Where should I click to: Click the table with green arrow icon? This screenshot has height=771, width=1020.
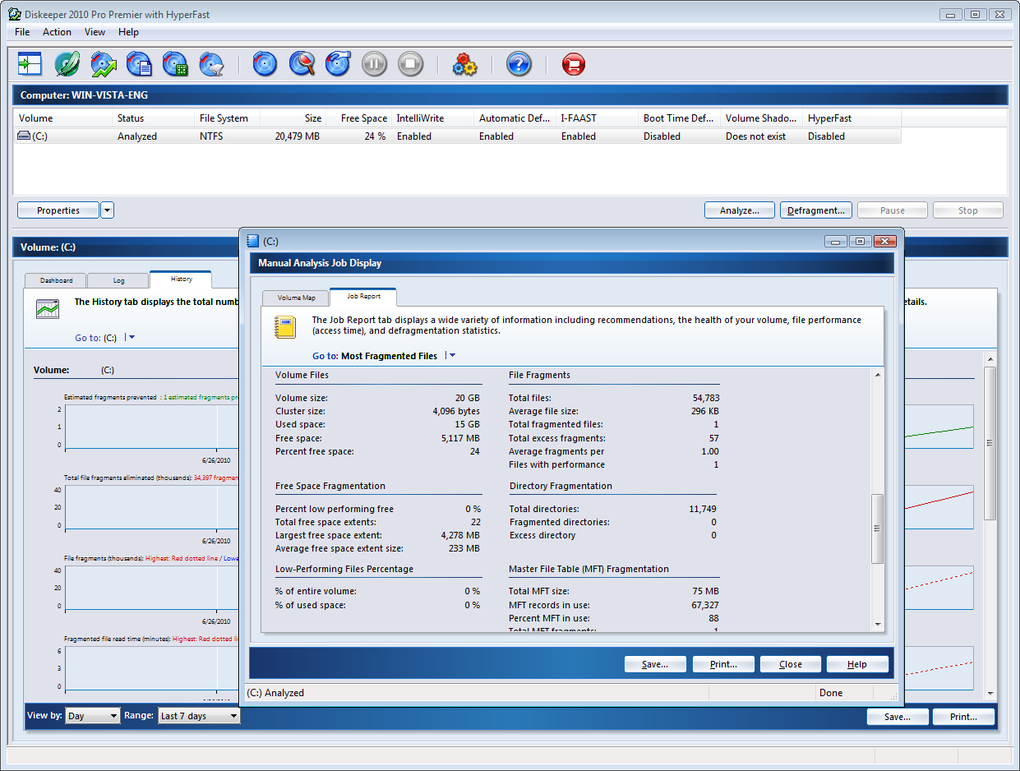pos(30,65)
